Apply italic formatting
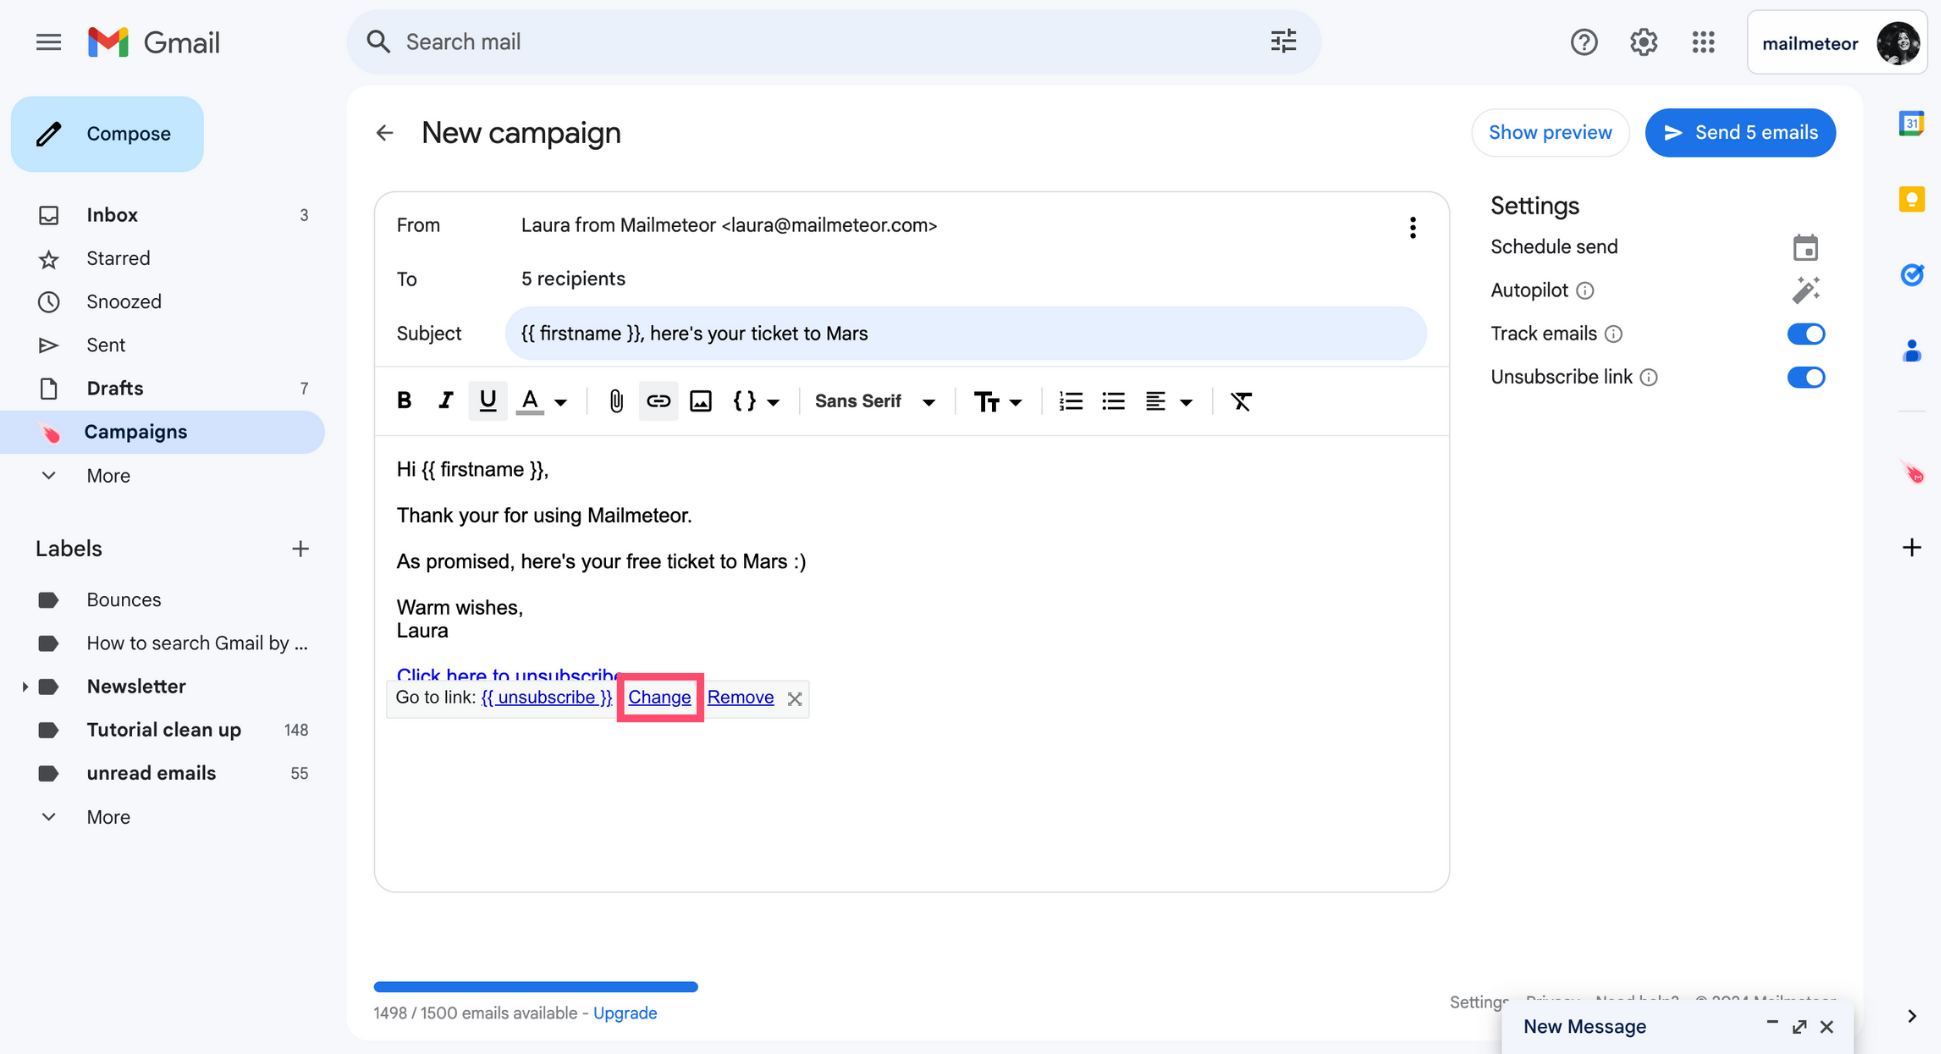1941x1054 pixels. [445, 401]
